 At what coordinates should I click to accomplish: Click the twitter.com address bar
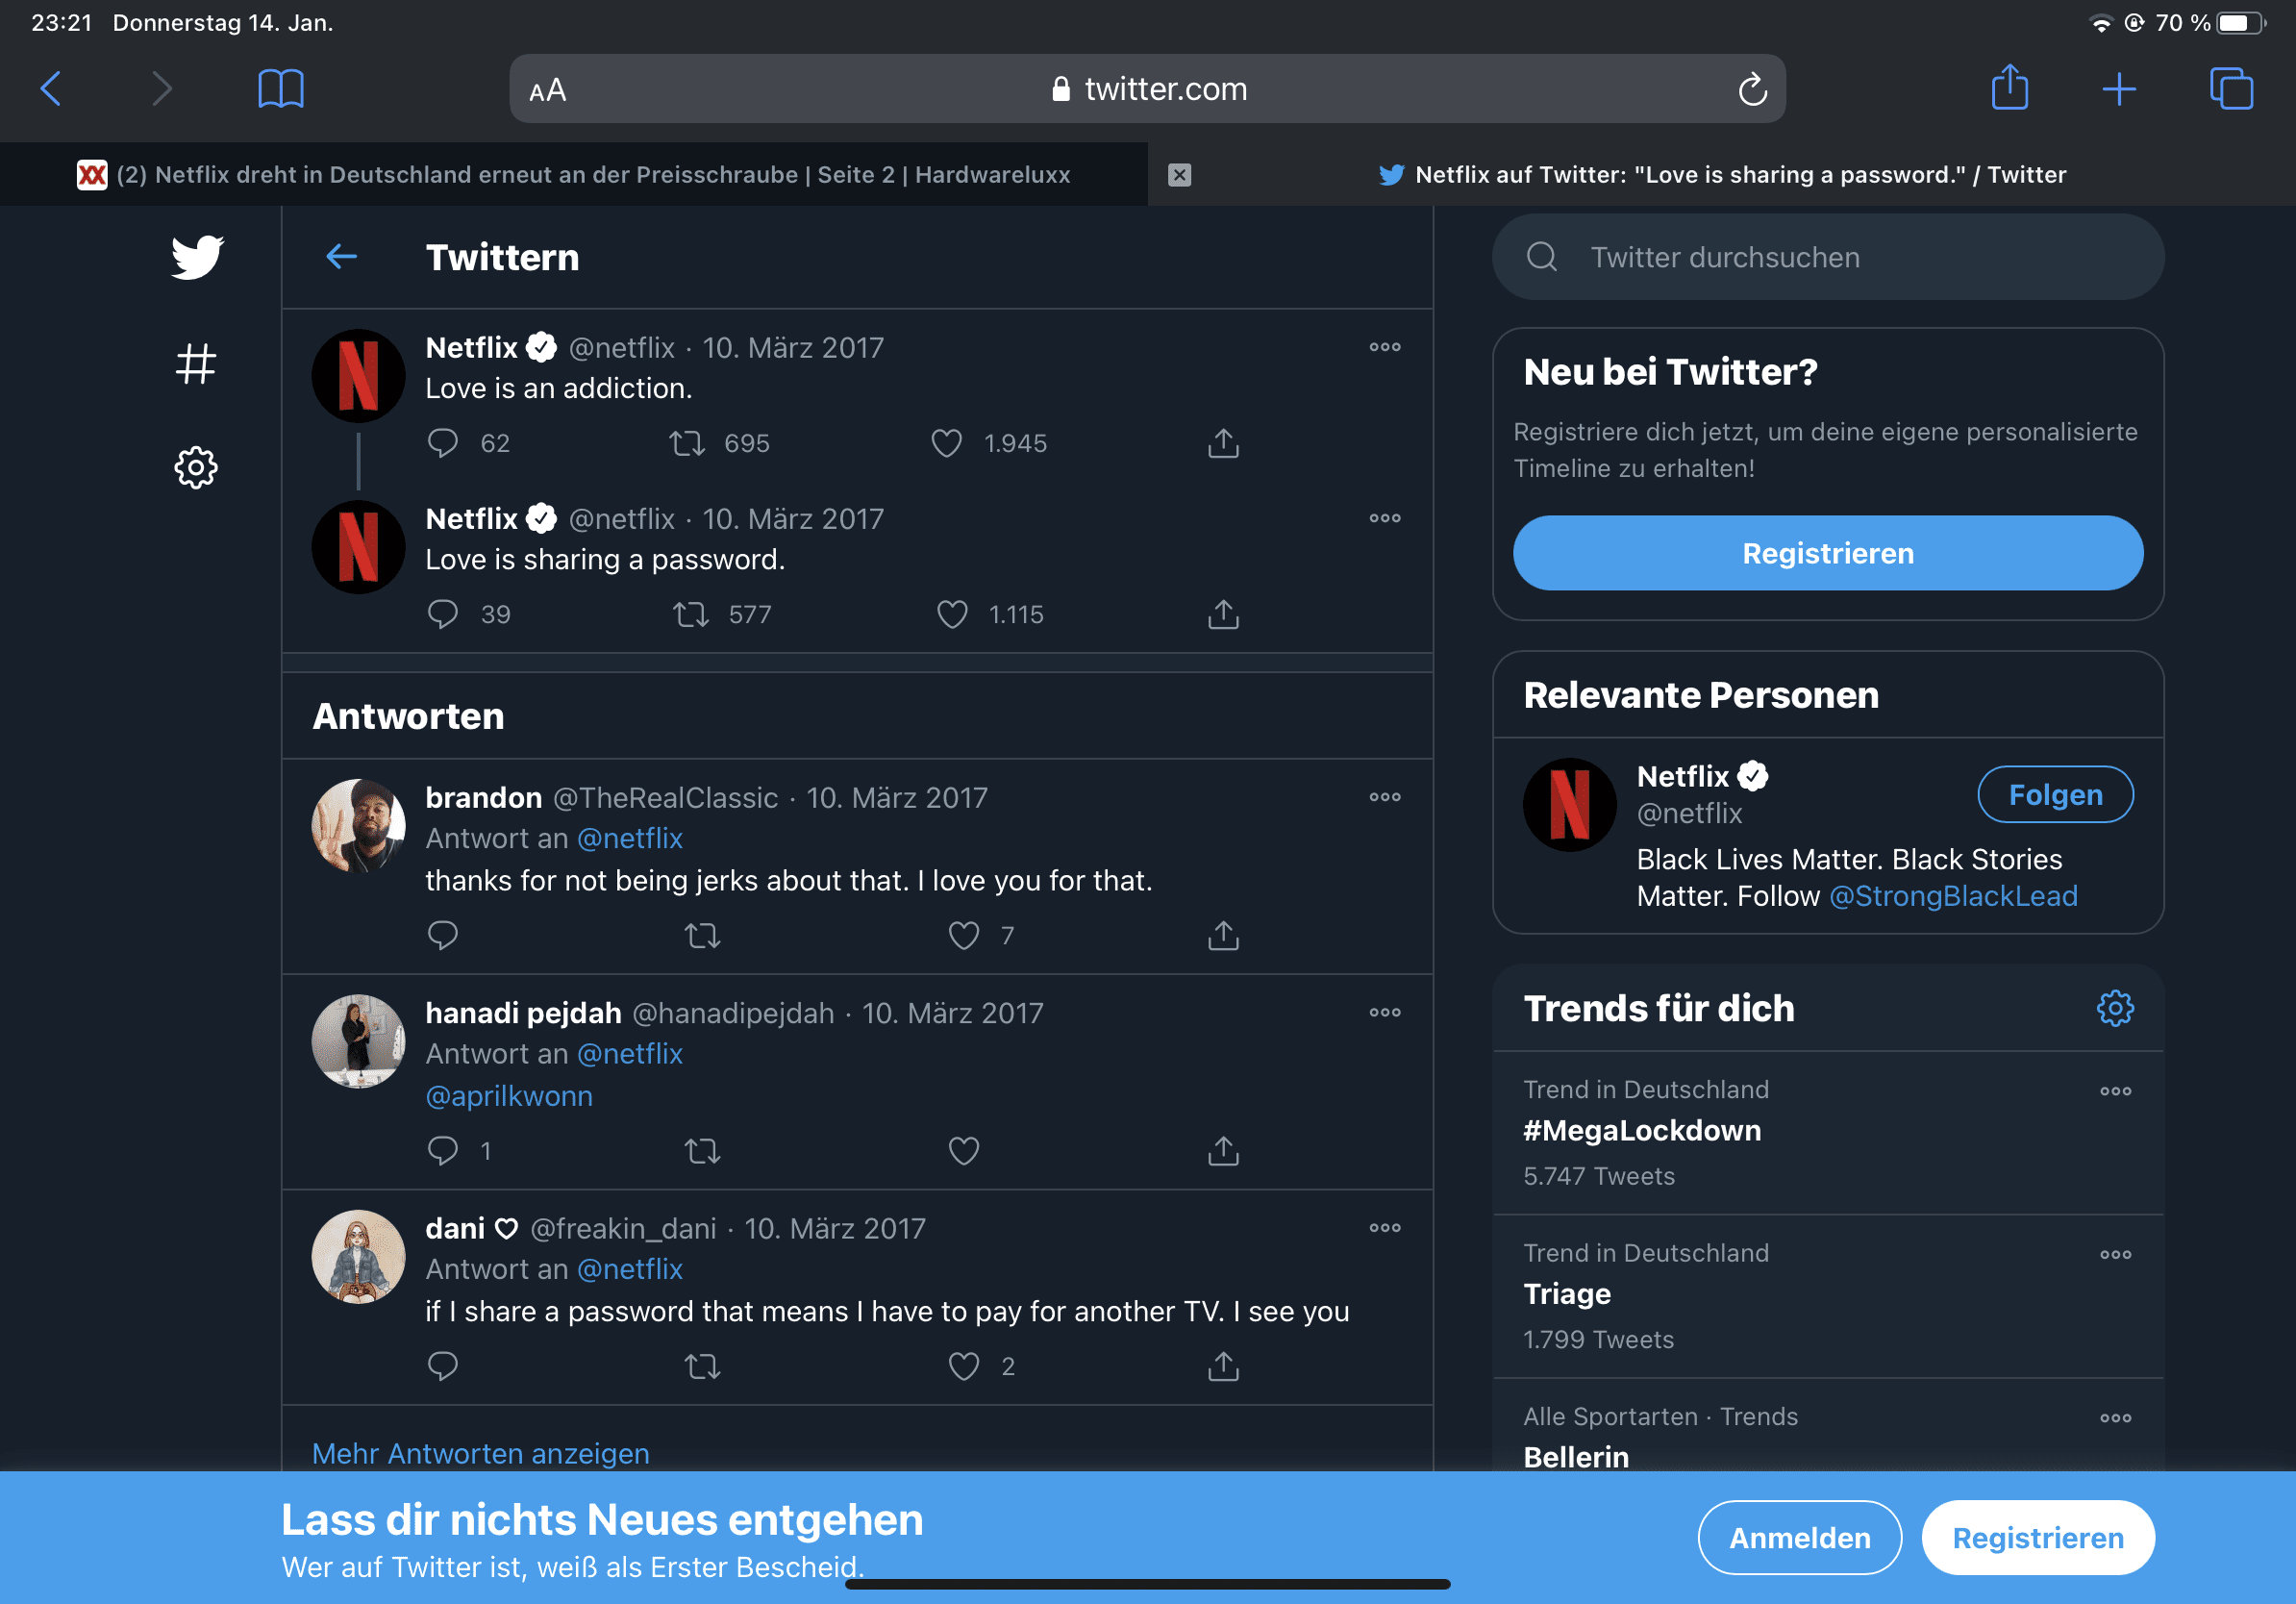tap(1147, 89)
